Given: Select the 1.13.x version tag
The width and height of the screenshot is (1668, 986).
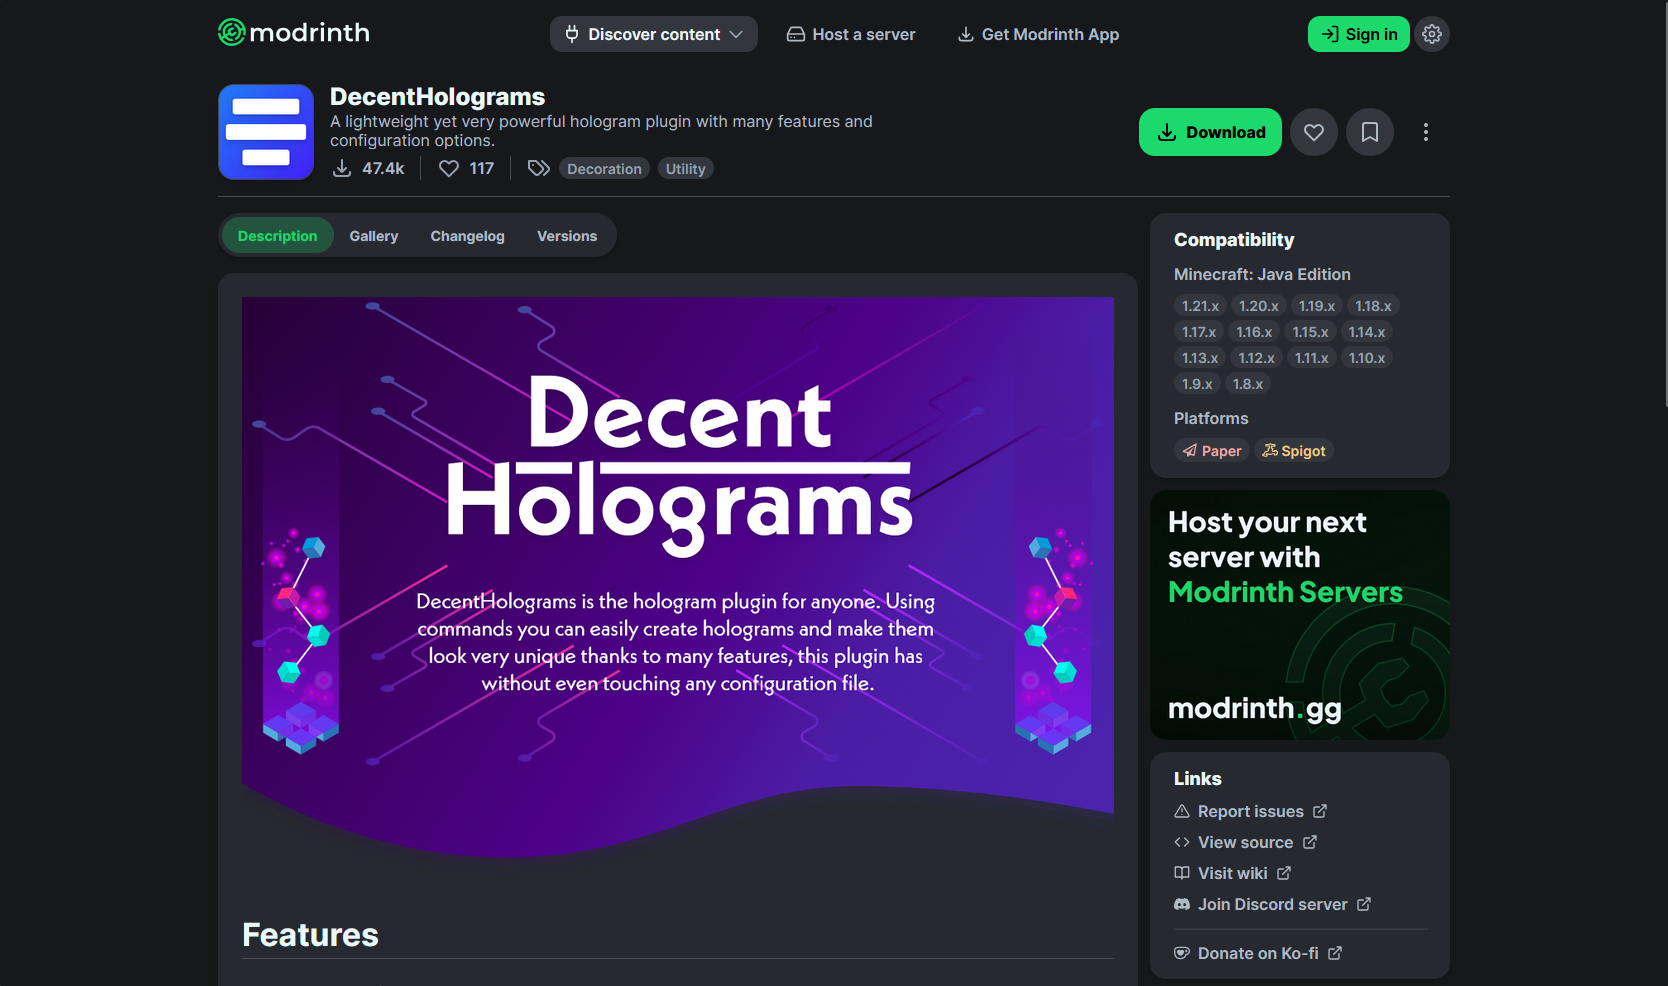Looking at the screenshot, I should click(1200, 358).
